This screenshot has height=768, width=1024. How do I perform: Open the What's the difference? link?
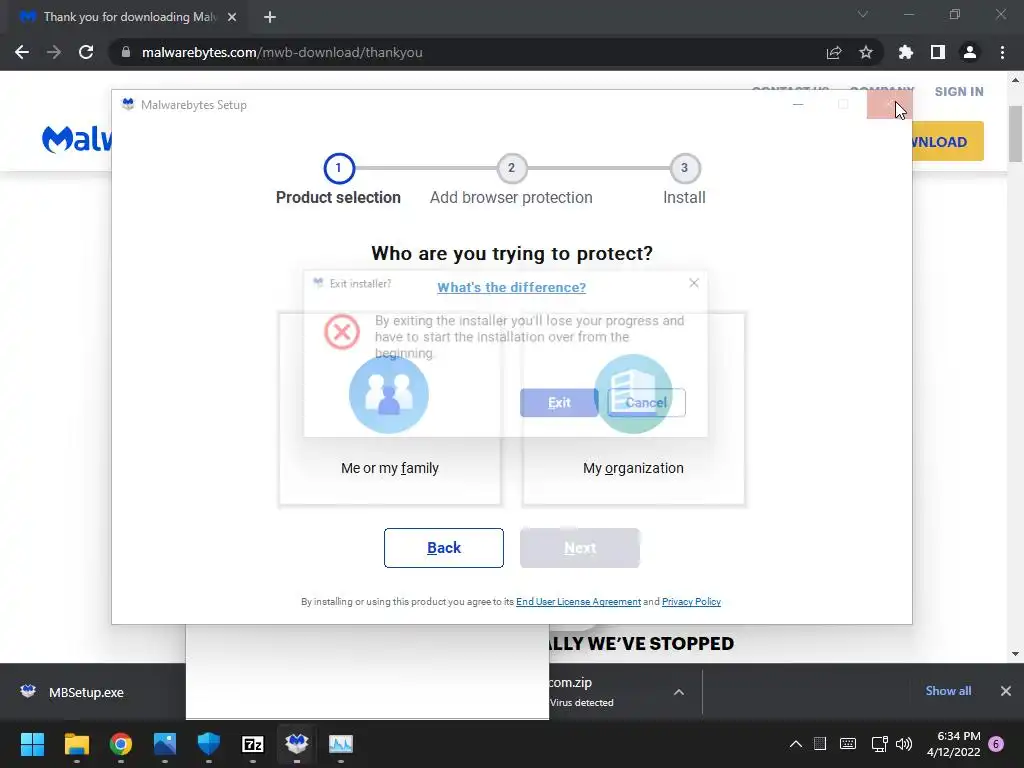click(511, 287)
